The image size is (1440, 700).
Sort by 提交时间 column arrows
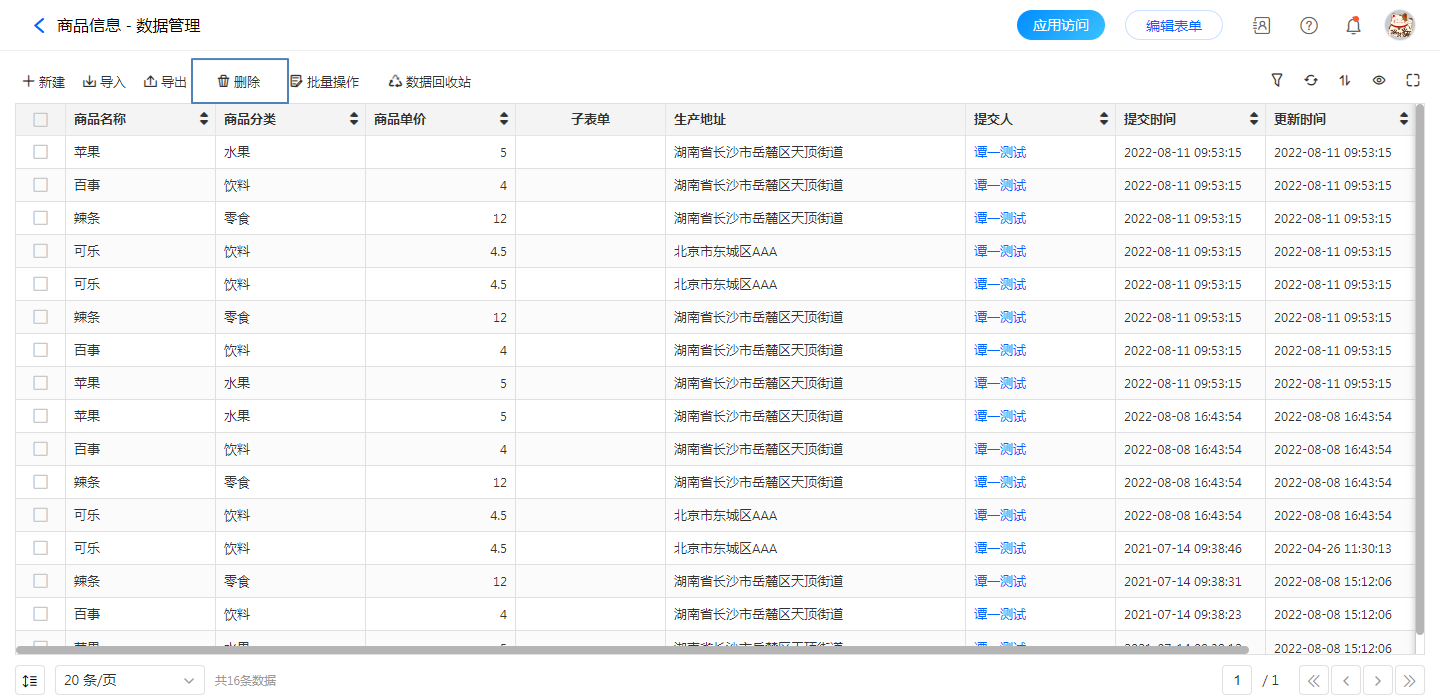coord(1254,120)
